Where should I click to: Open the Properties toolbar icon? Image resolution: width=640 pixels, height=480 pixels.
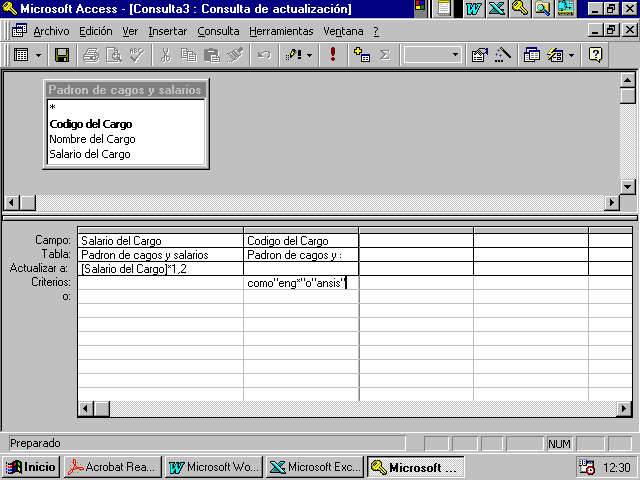[x=480, y=55]
